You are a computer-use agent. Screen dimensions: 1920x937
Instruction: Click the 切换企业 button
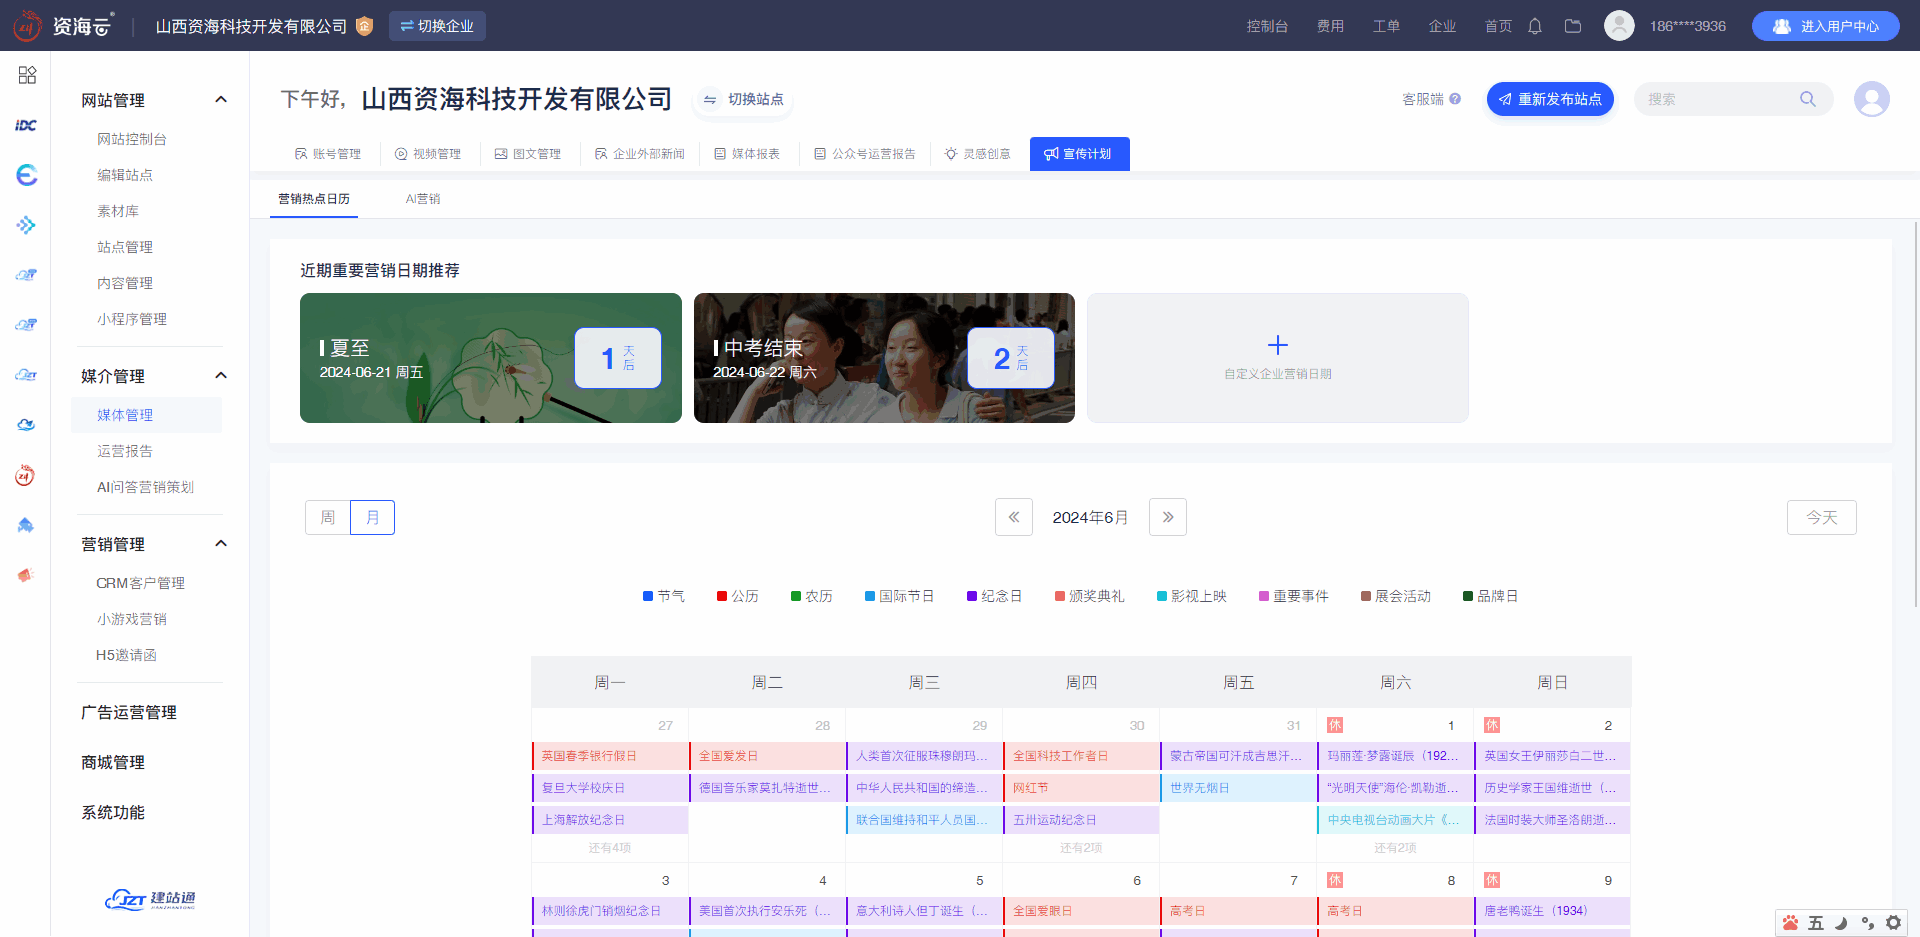437,26
